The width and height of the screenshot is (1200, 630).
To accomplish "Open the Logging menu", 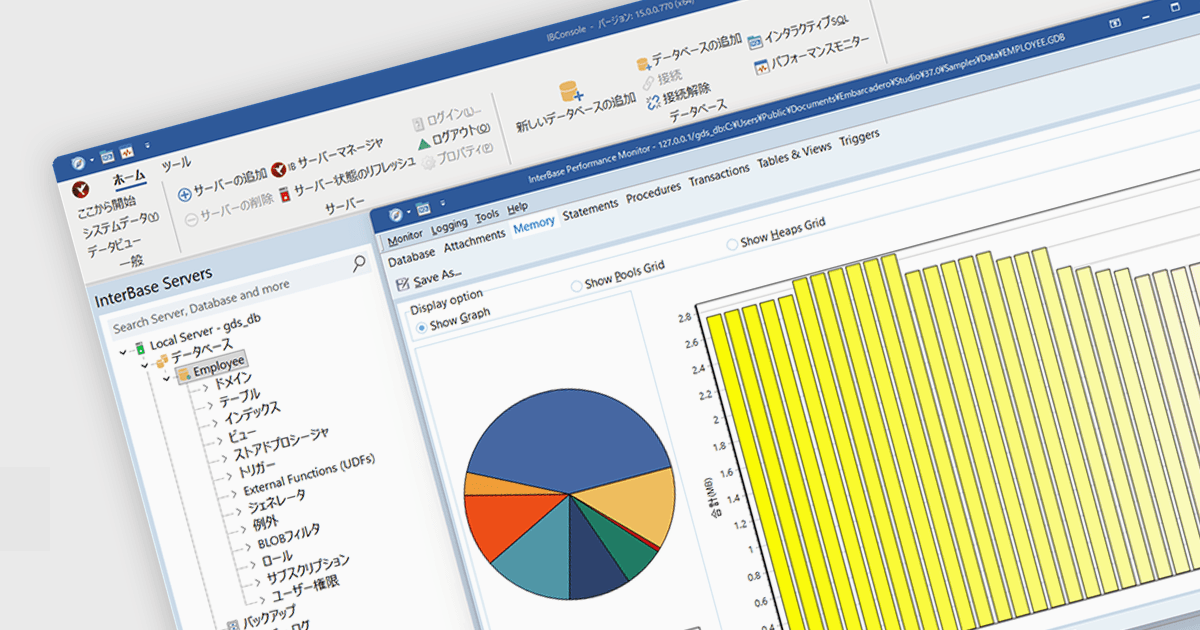I will point(449,225).
